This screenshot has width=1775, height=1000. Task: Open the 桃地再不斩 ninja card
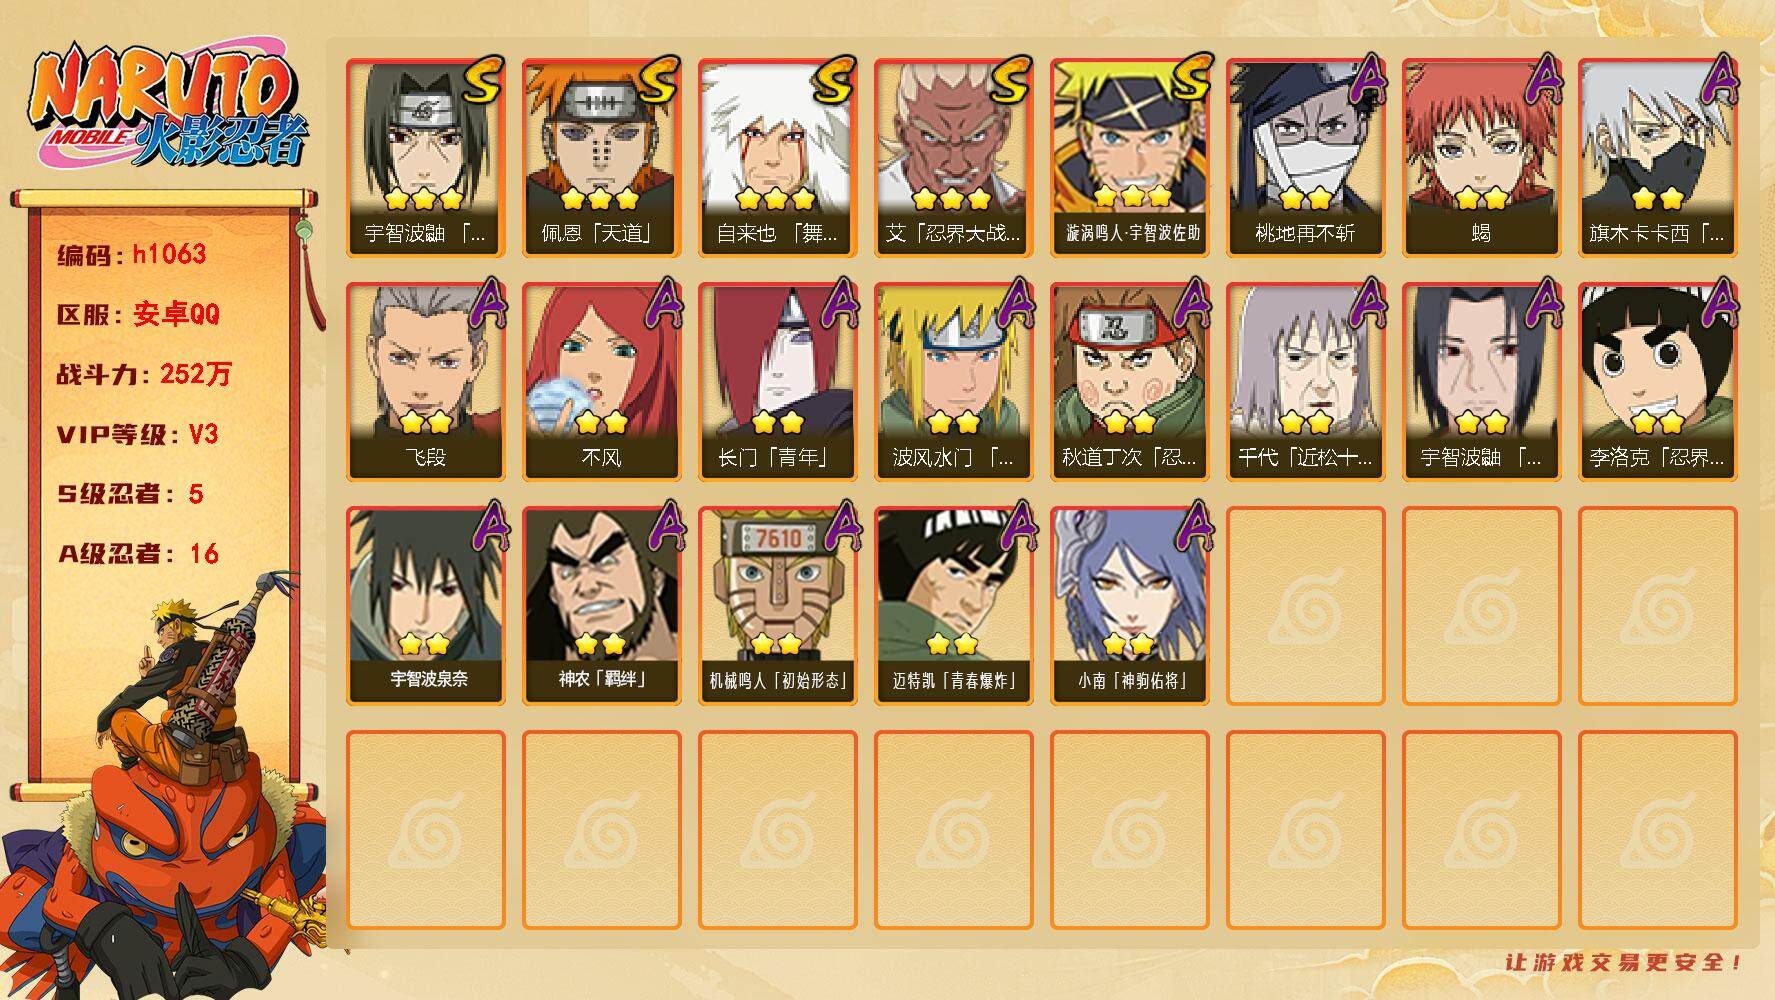1306,158
